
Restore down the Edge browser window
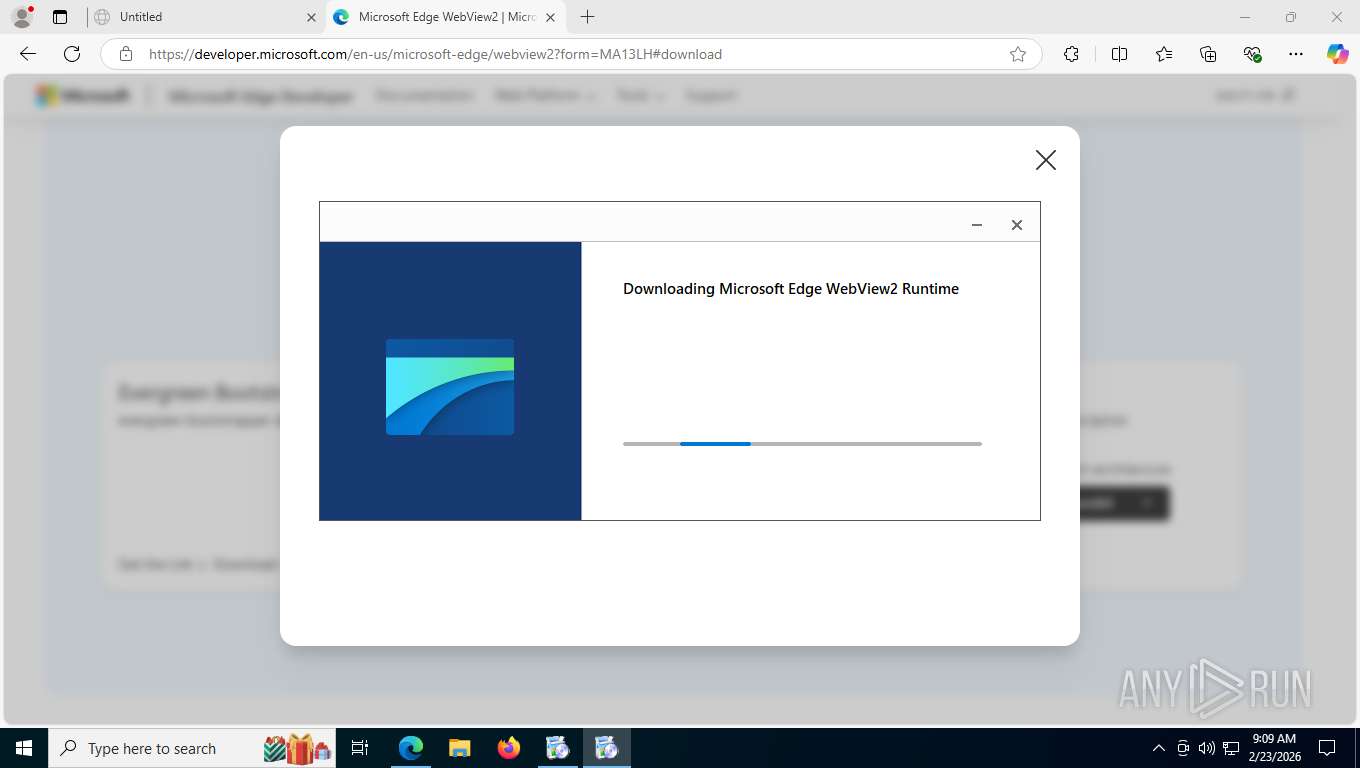coord(1291,17)
